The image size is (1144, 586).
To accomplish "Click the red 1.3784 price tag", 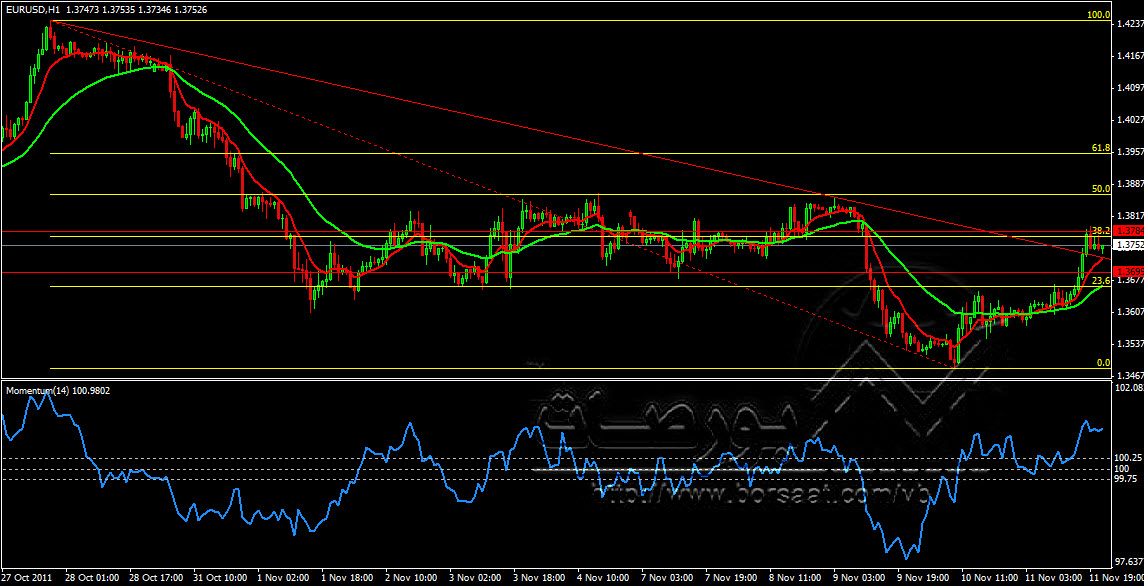I will (1128, 231).
